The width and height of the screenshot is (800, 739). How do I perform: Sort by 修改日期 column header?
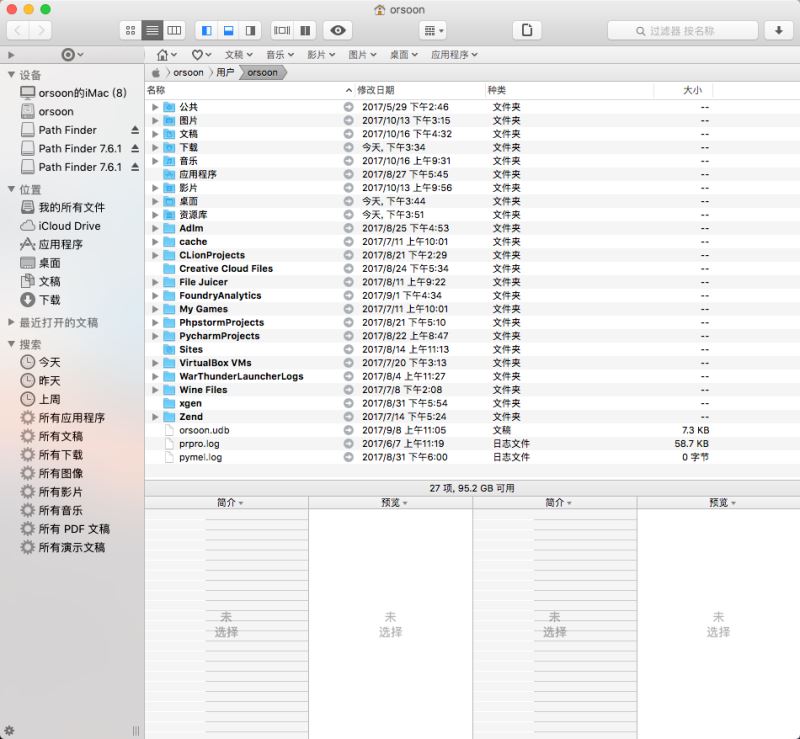(x=418, y=90)
